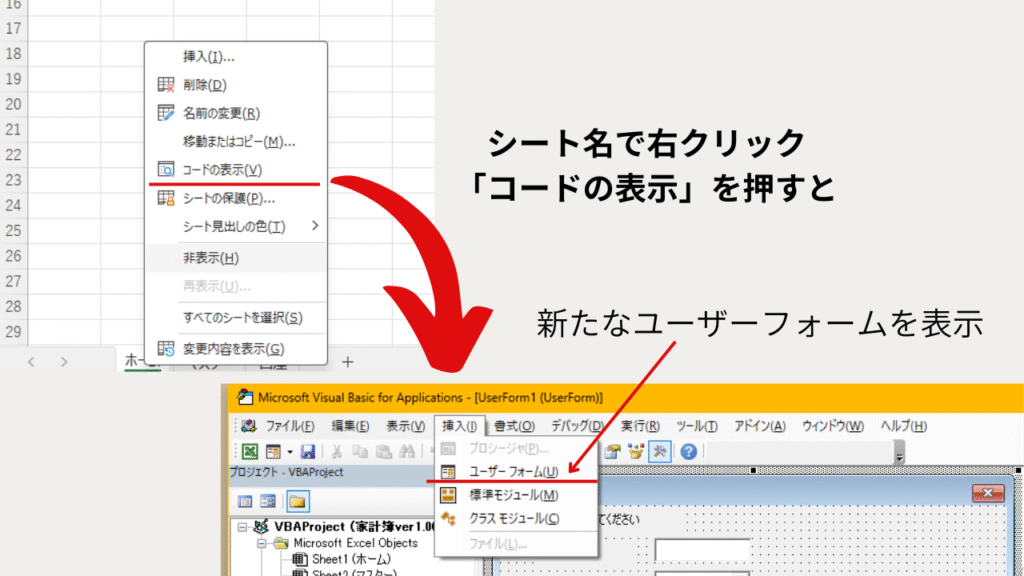Open the Insert object dropdown arrow in the toolbar
Screen dimensions: 1024x576
pyautogui.click(x=290, y=451)
